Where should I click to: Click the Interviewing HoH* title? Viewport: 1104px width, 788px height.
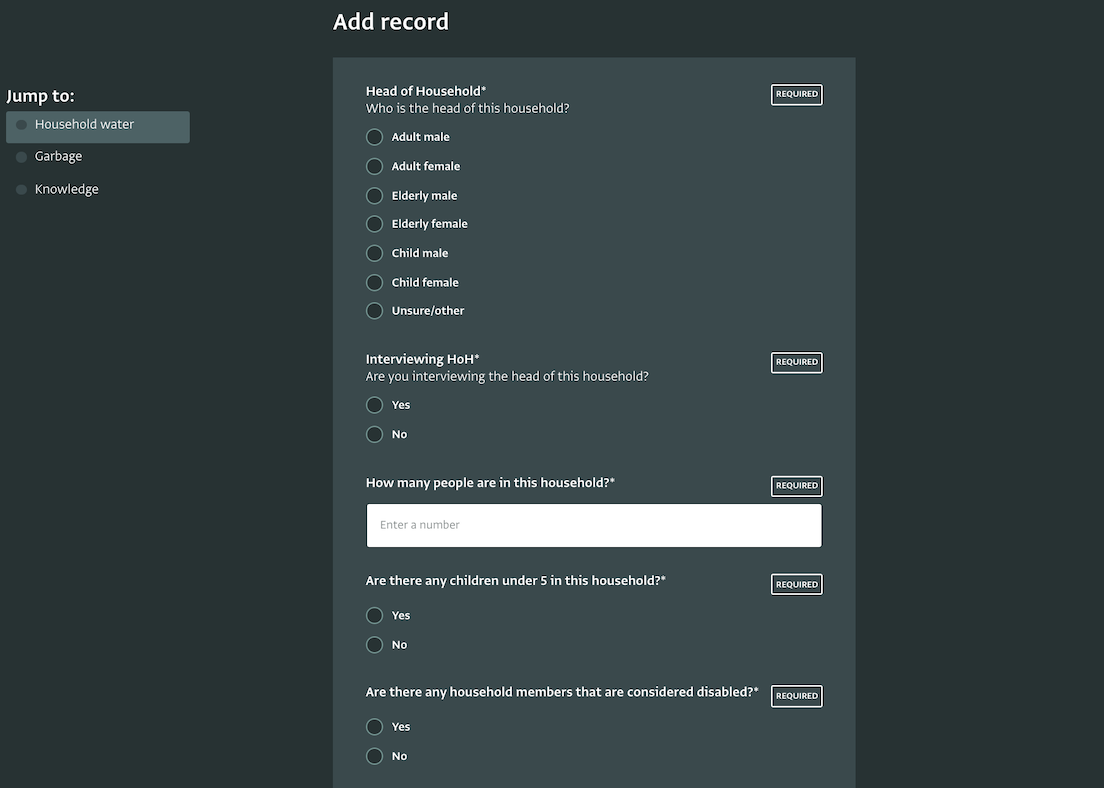pyautogui.click(x=422, y=359)
